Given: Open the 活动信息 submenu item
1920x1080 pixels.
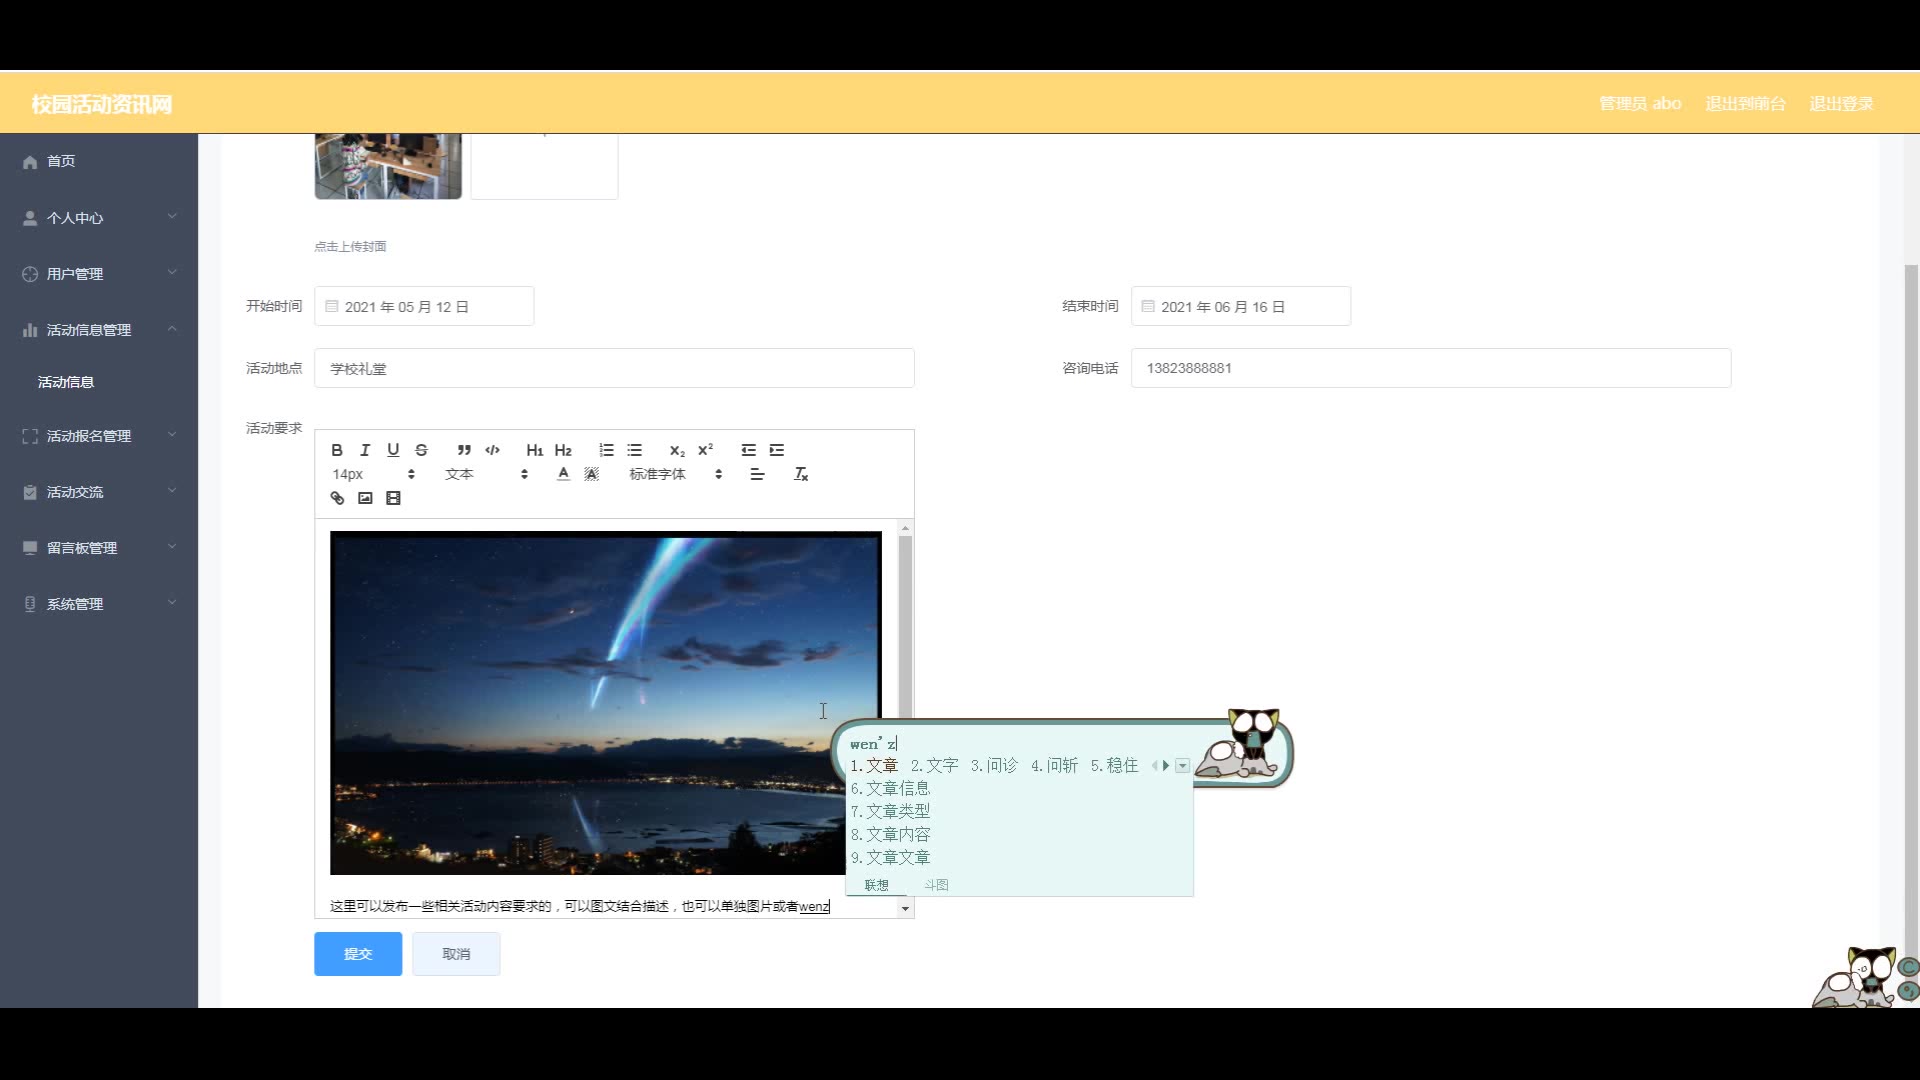Looking at the screenshot, I should click(99, 382).
